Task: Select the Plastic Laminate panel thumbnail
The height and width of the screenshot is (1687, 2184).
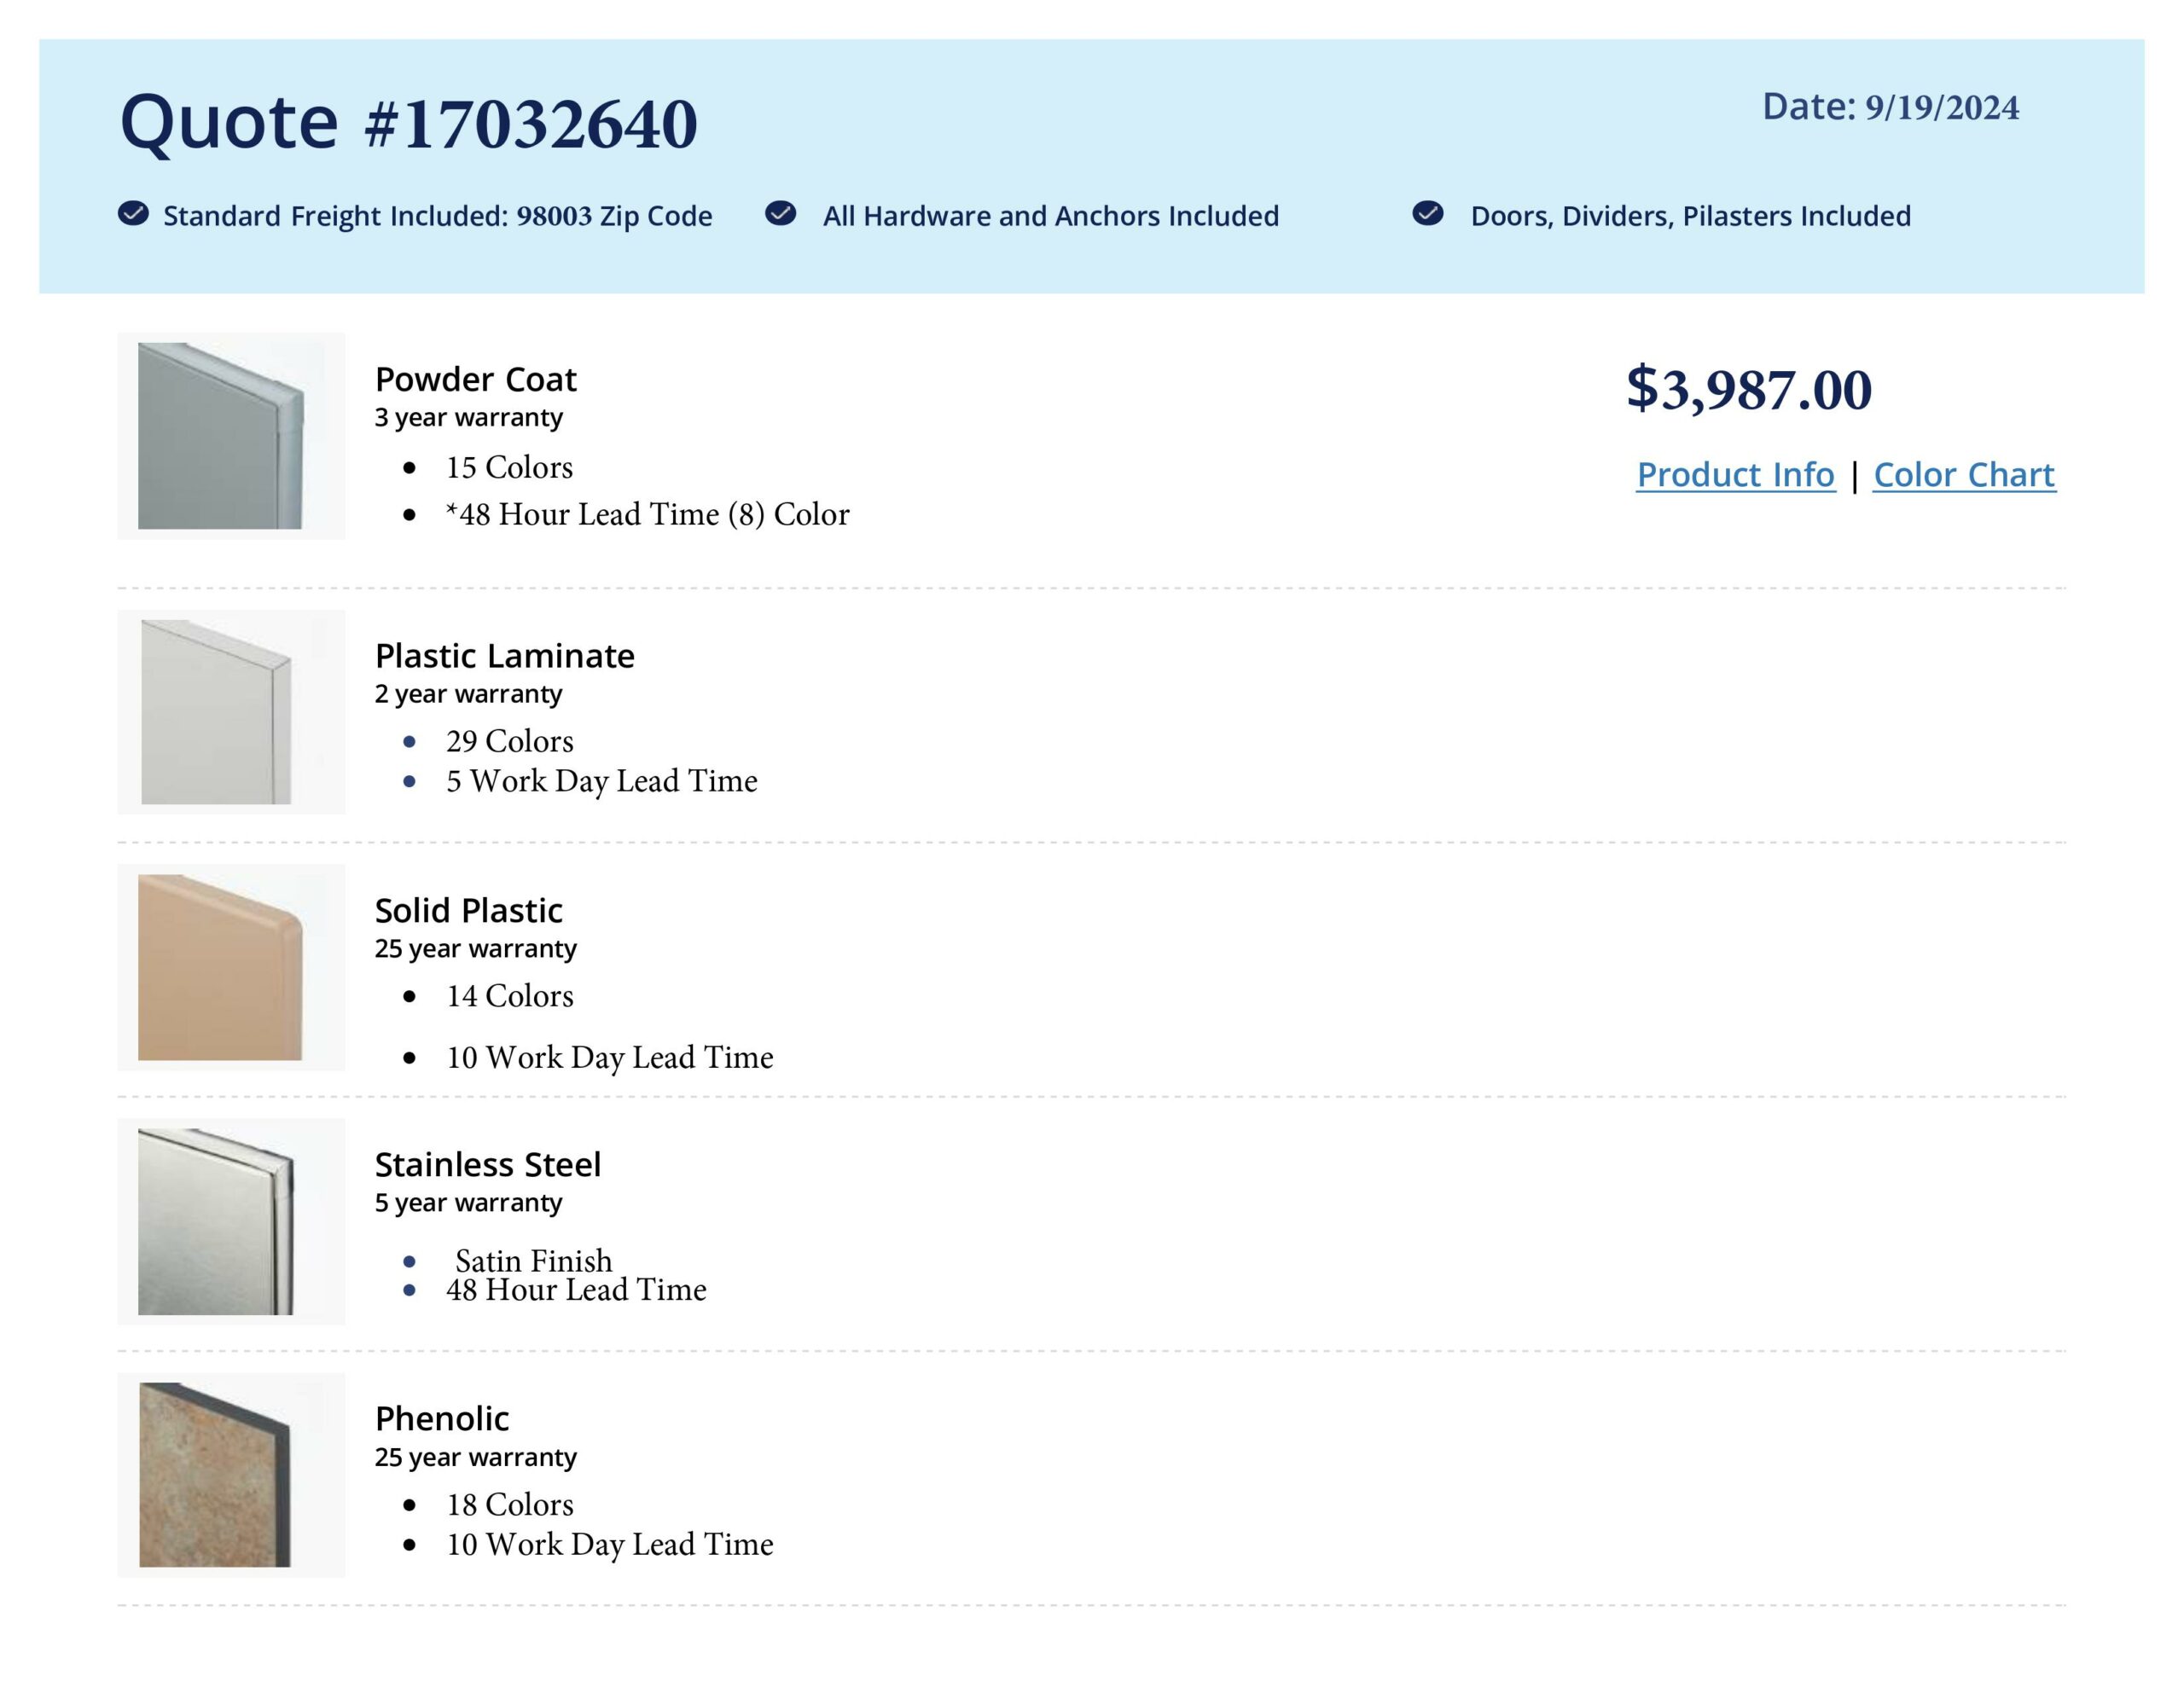Action: click(x=231, y=712)
